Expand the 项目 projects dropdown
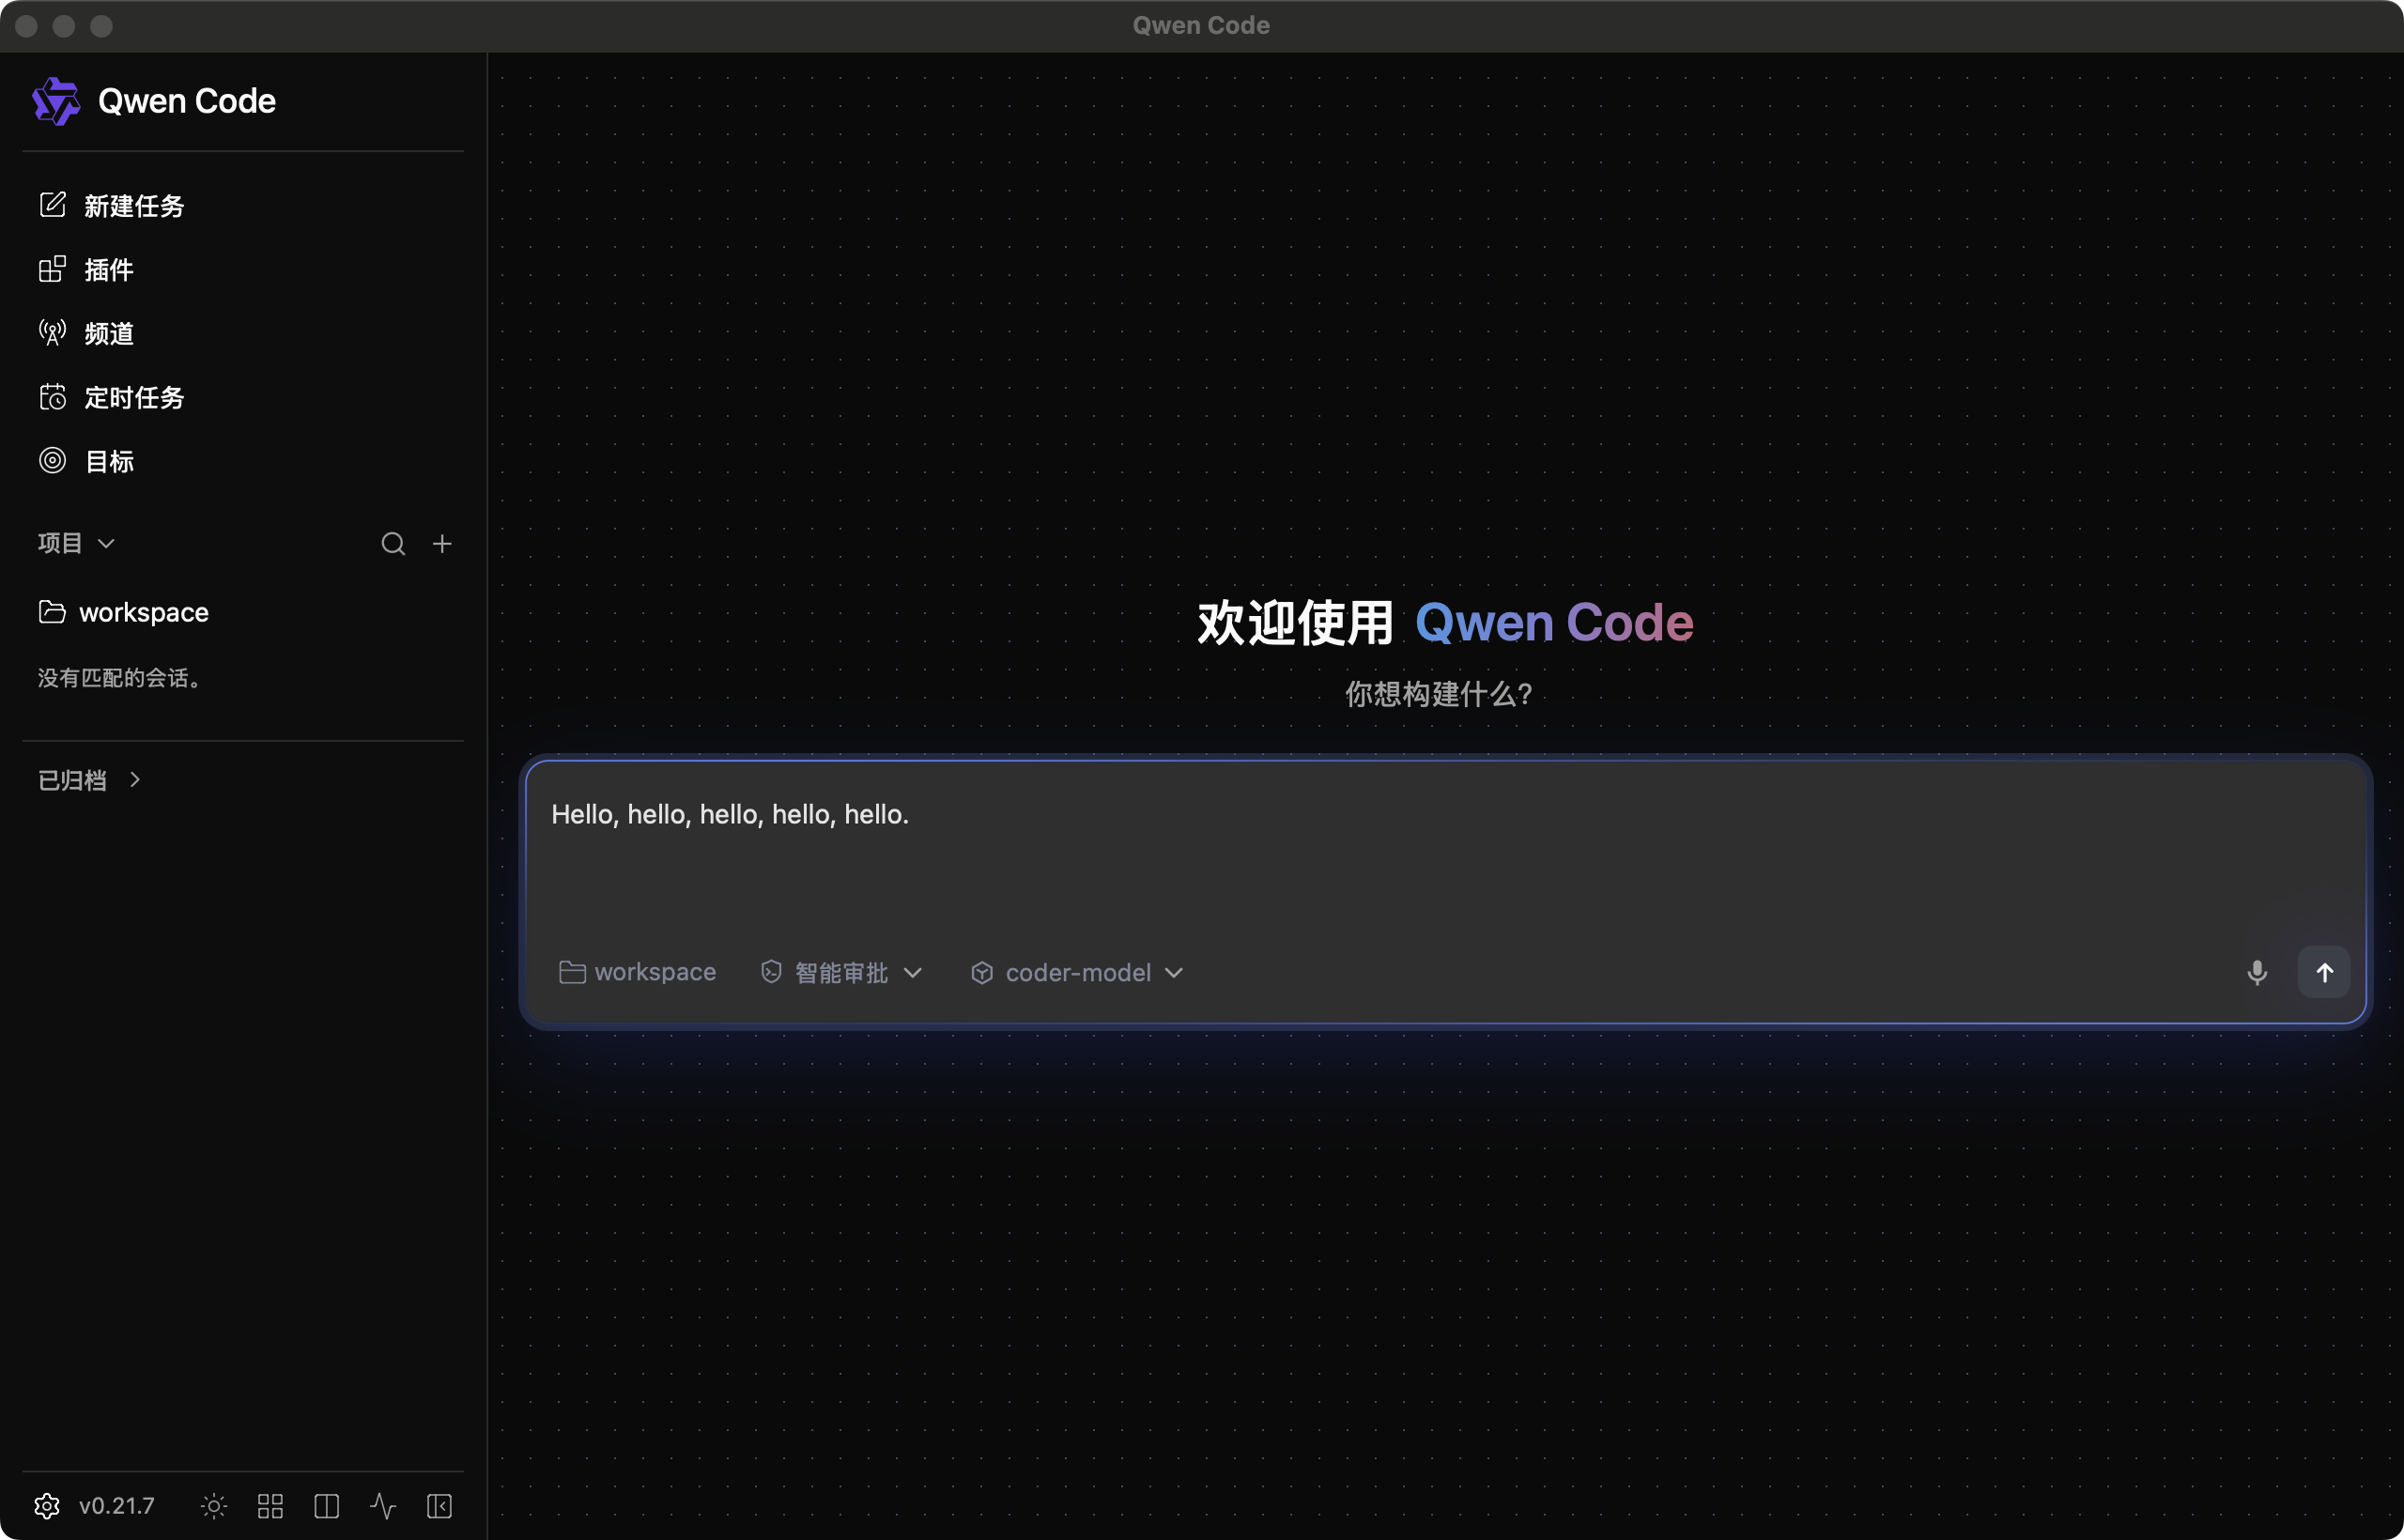Screen dimensions: 2404x1540 click(x=77, y=543)
